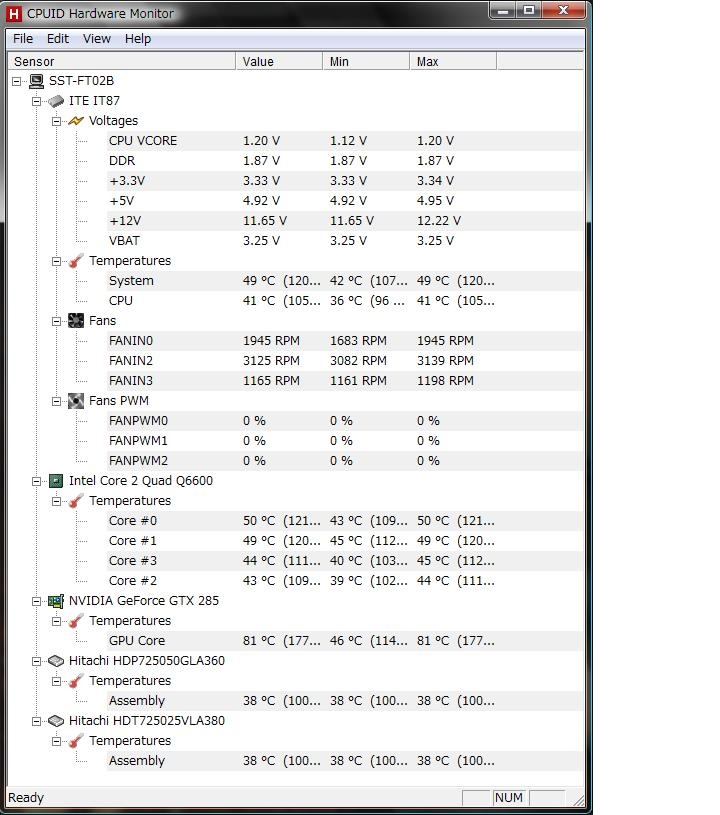
Task: Click the Fans PWM icon
Action: 76,401
